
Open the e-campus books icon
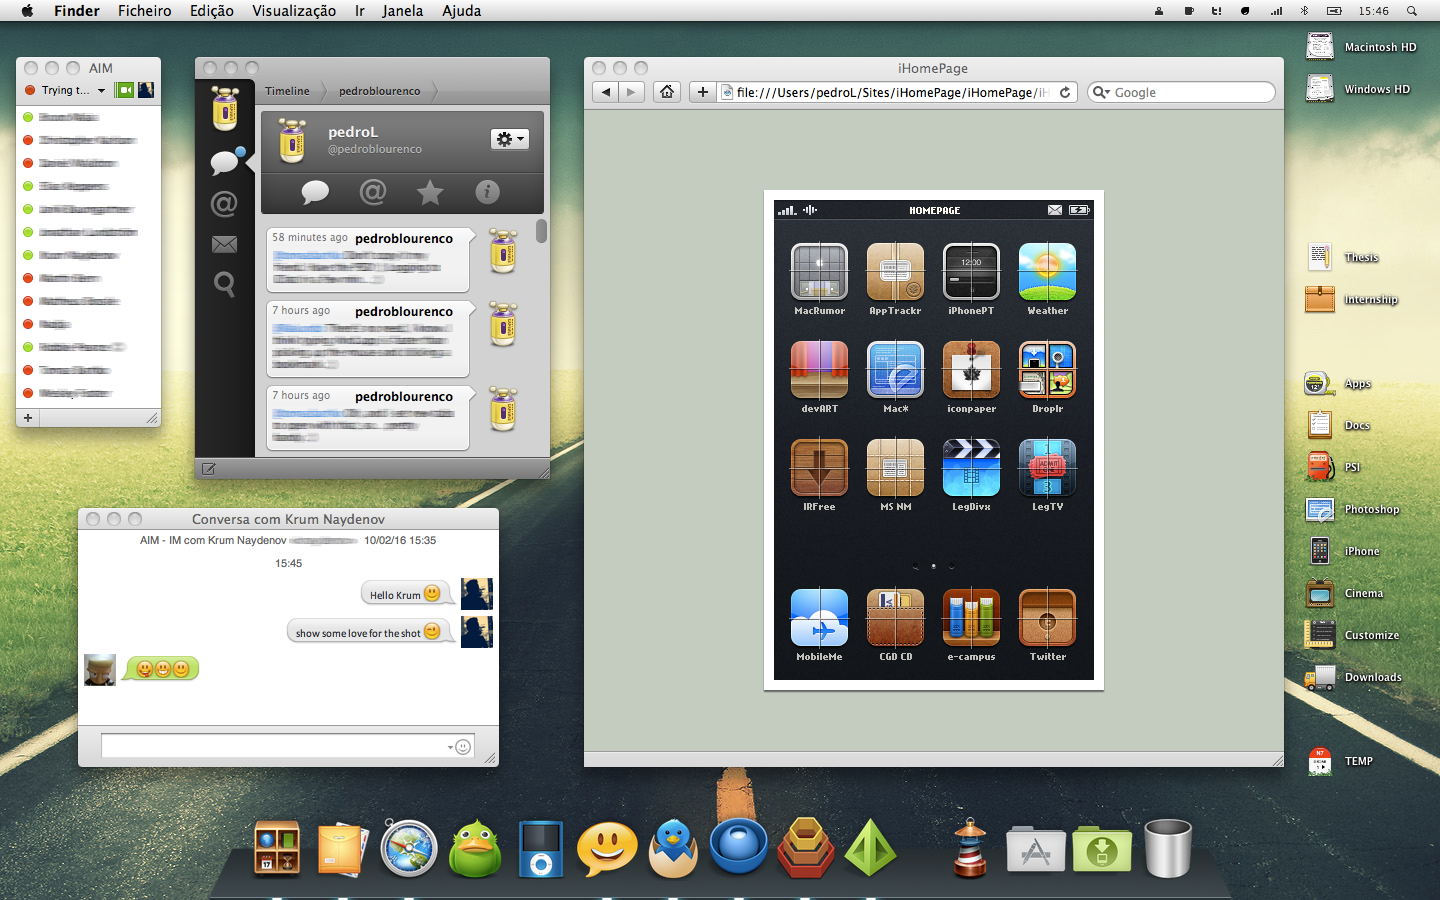click(x=971, y=618)
